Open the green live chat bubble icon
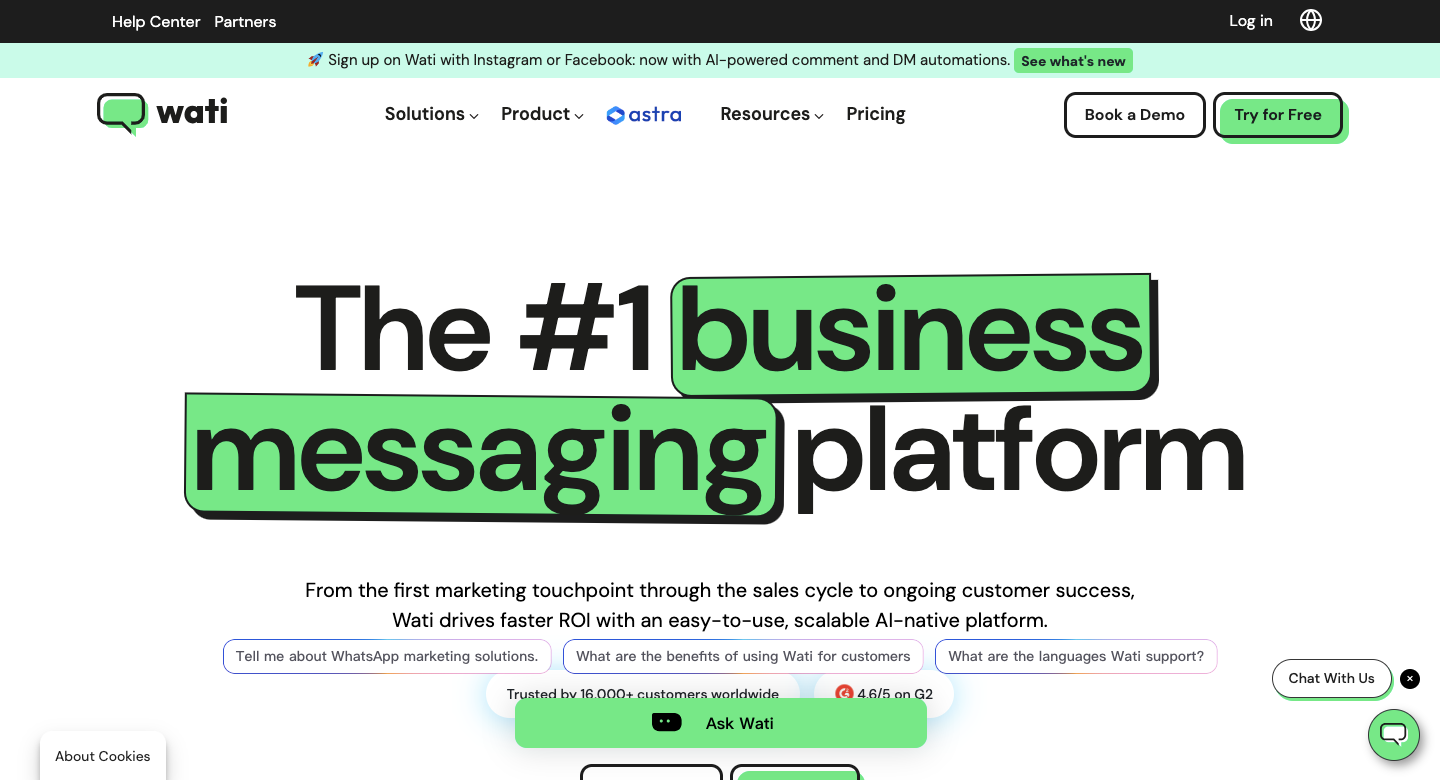 [x=1394, y=735]
